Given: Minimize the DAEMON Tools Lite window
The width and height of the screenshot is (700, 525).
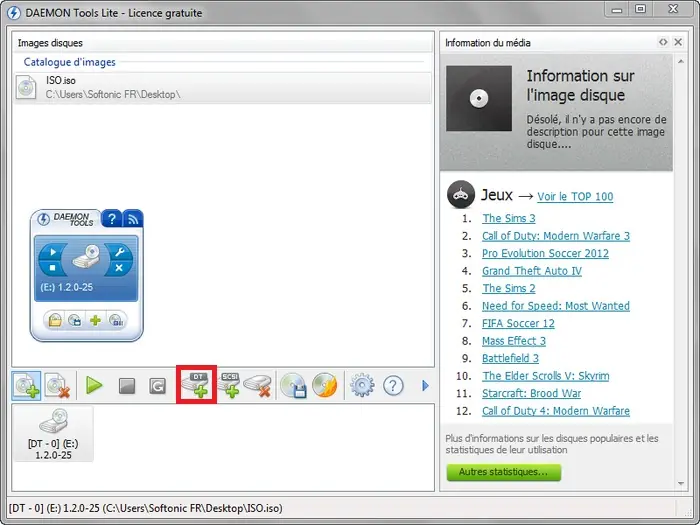Looking at the screenshot, I should (617, 9).
